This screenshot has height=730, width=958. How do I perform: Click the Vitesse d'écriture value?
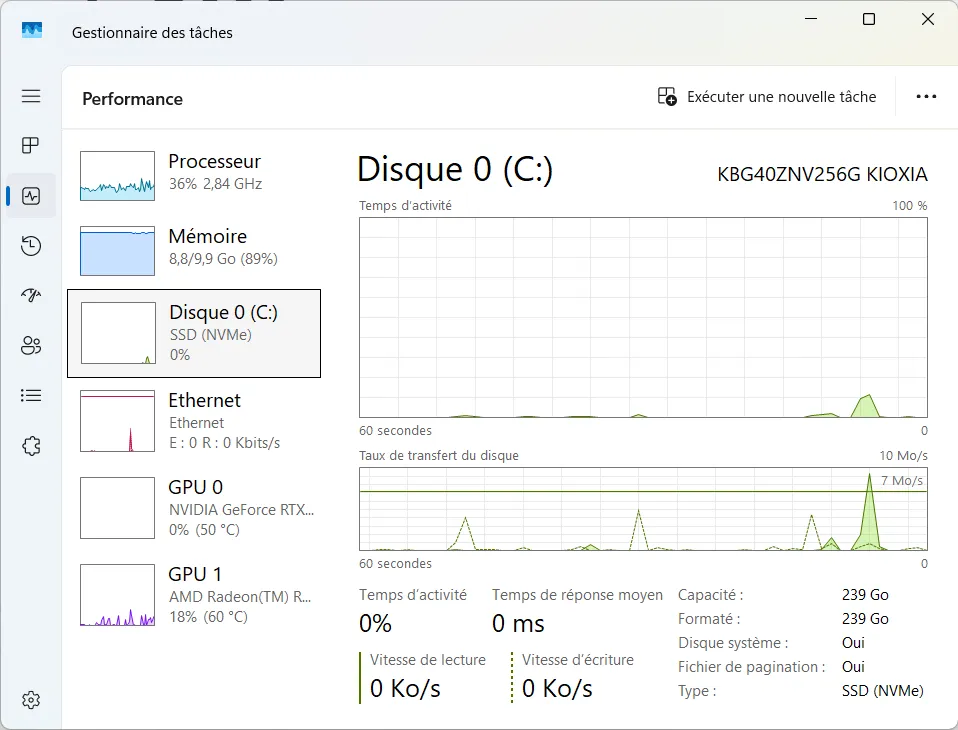(557, 688)
